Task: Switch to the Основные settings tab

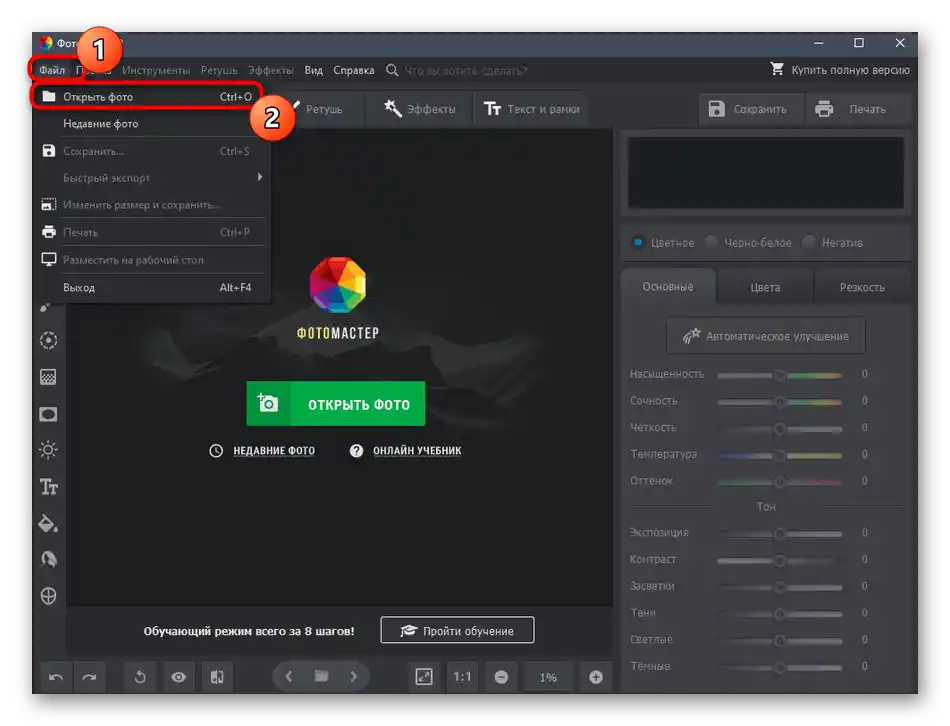Action: tap(668, 287)
